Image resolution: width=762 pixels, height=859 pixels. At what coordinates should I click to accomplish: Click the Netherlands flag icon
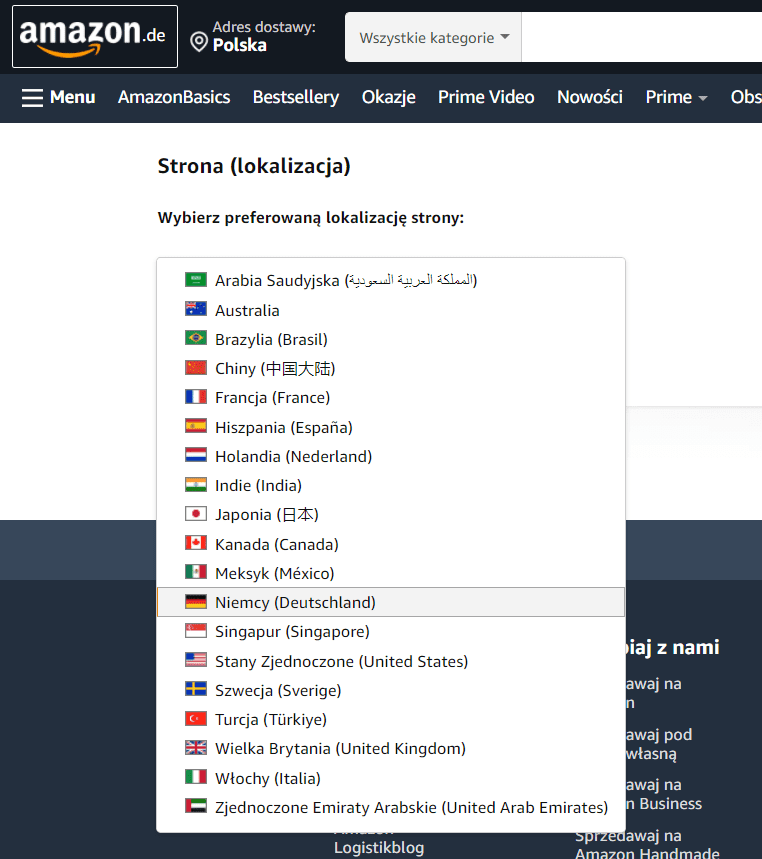tap(196, 455)
